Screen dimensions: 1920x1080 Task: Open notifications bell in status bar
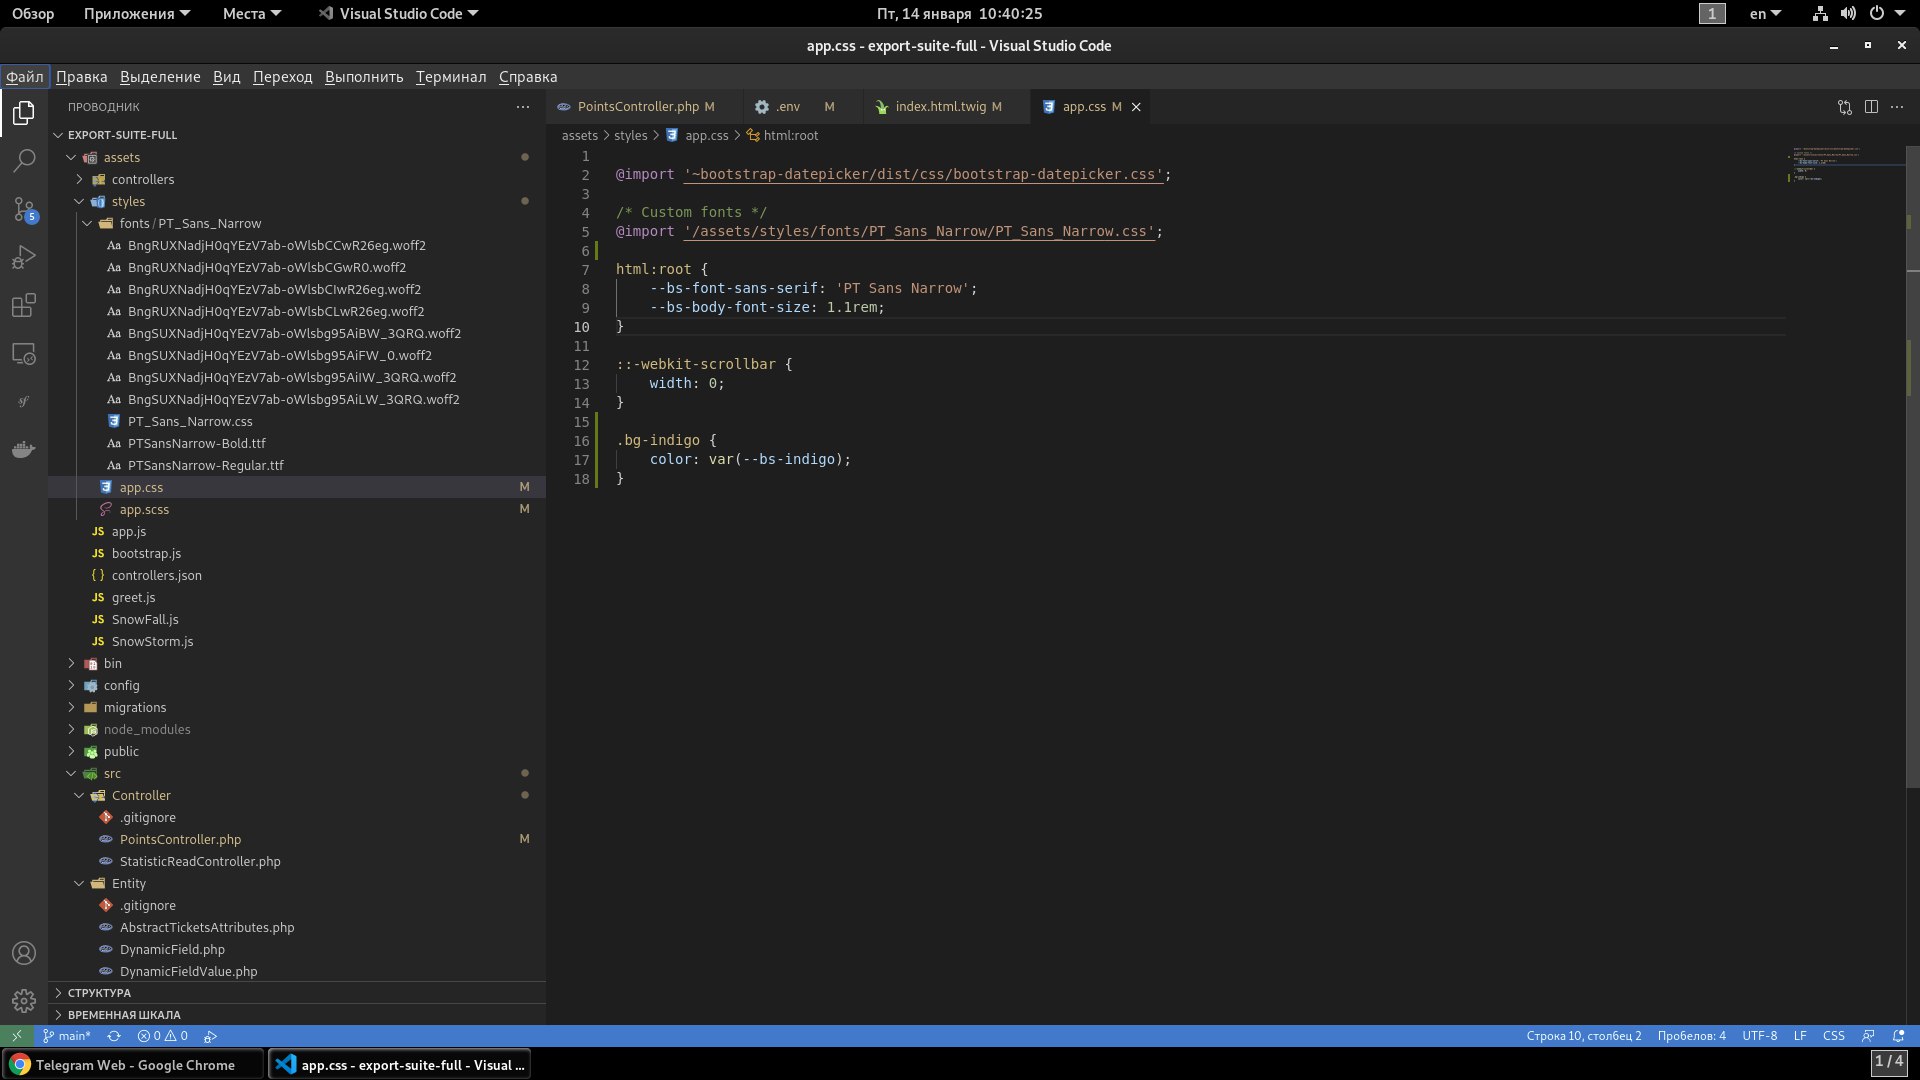[1898, 1036]
